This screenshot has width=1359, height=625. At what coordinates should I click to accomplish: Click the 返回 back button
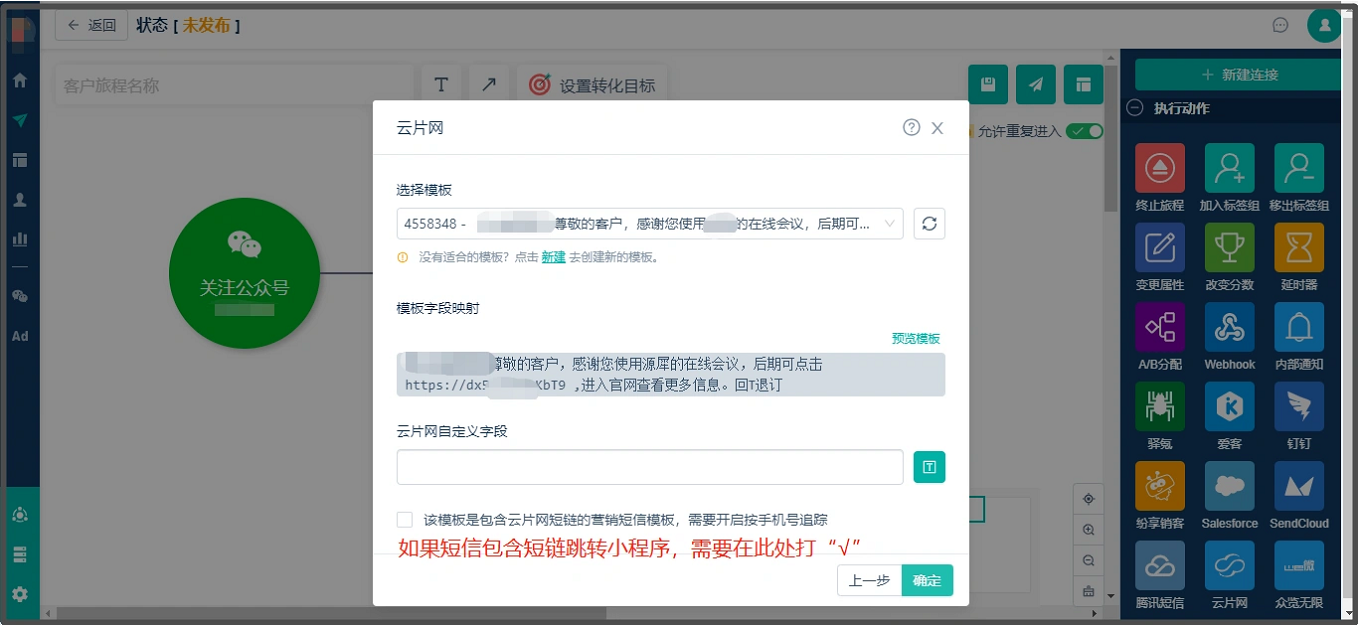click(x=91, y=25)
